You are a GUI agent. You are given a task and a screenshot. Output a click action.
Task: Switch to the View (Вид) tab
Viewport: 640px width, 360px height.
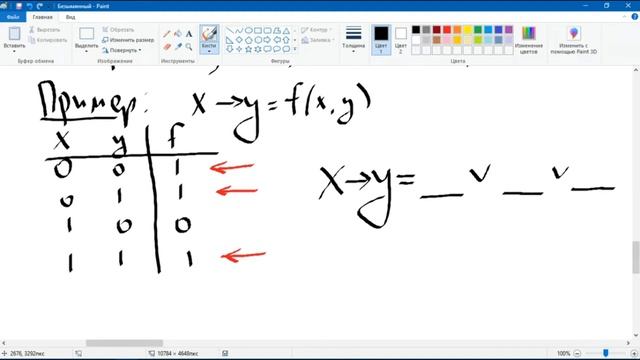point(70,17)
